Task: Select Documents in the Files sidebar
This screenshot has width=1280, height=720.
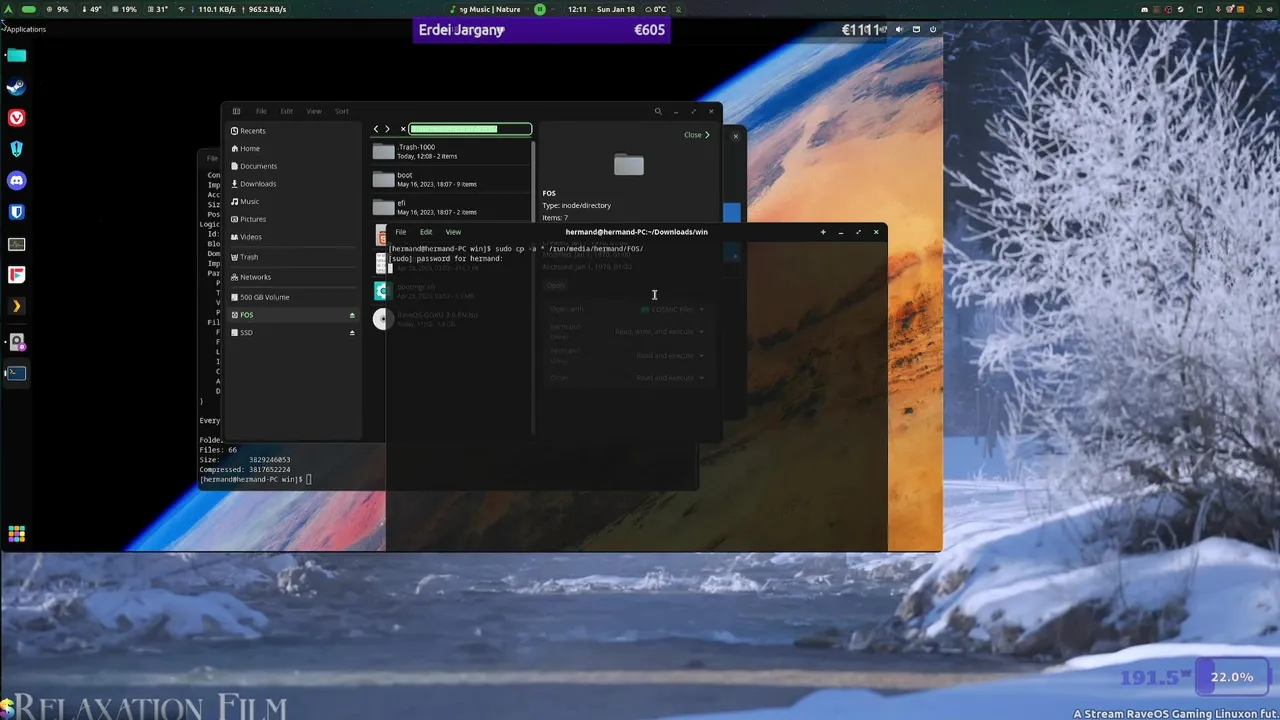Action: click(294, 166)
